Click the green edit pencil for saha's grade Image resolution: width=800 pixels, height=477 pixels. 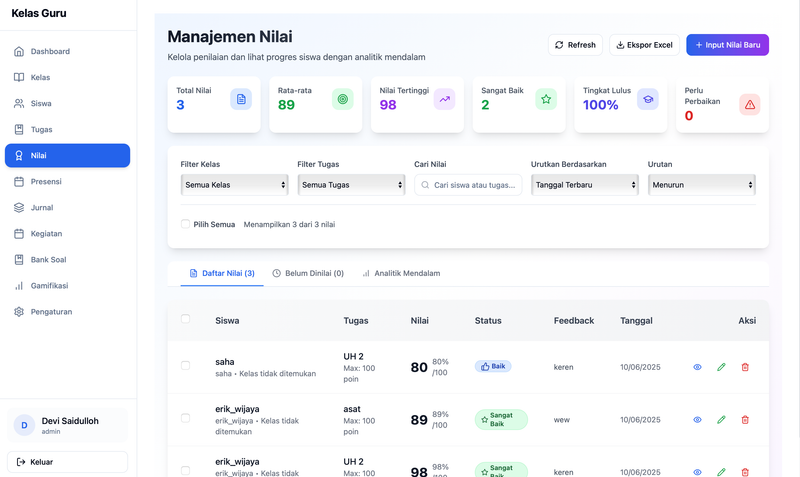pyautogui.click(x=721, y=367)
